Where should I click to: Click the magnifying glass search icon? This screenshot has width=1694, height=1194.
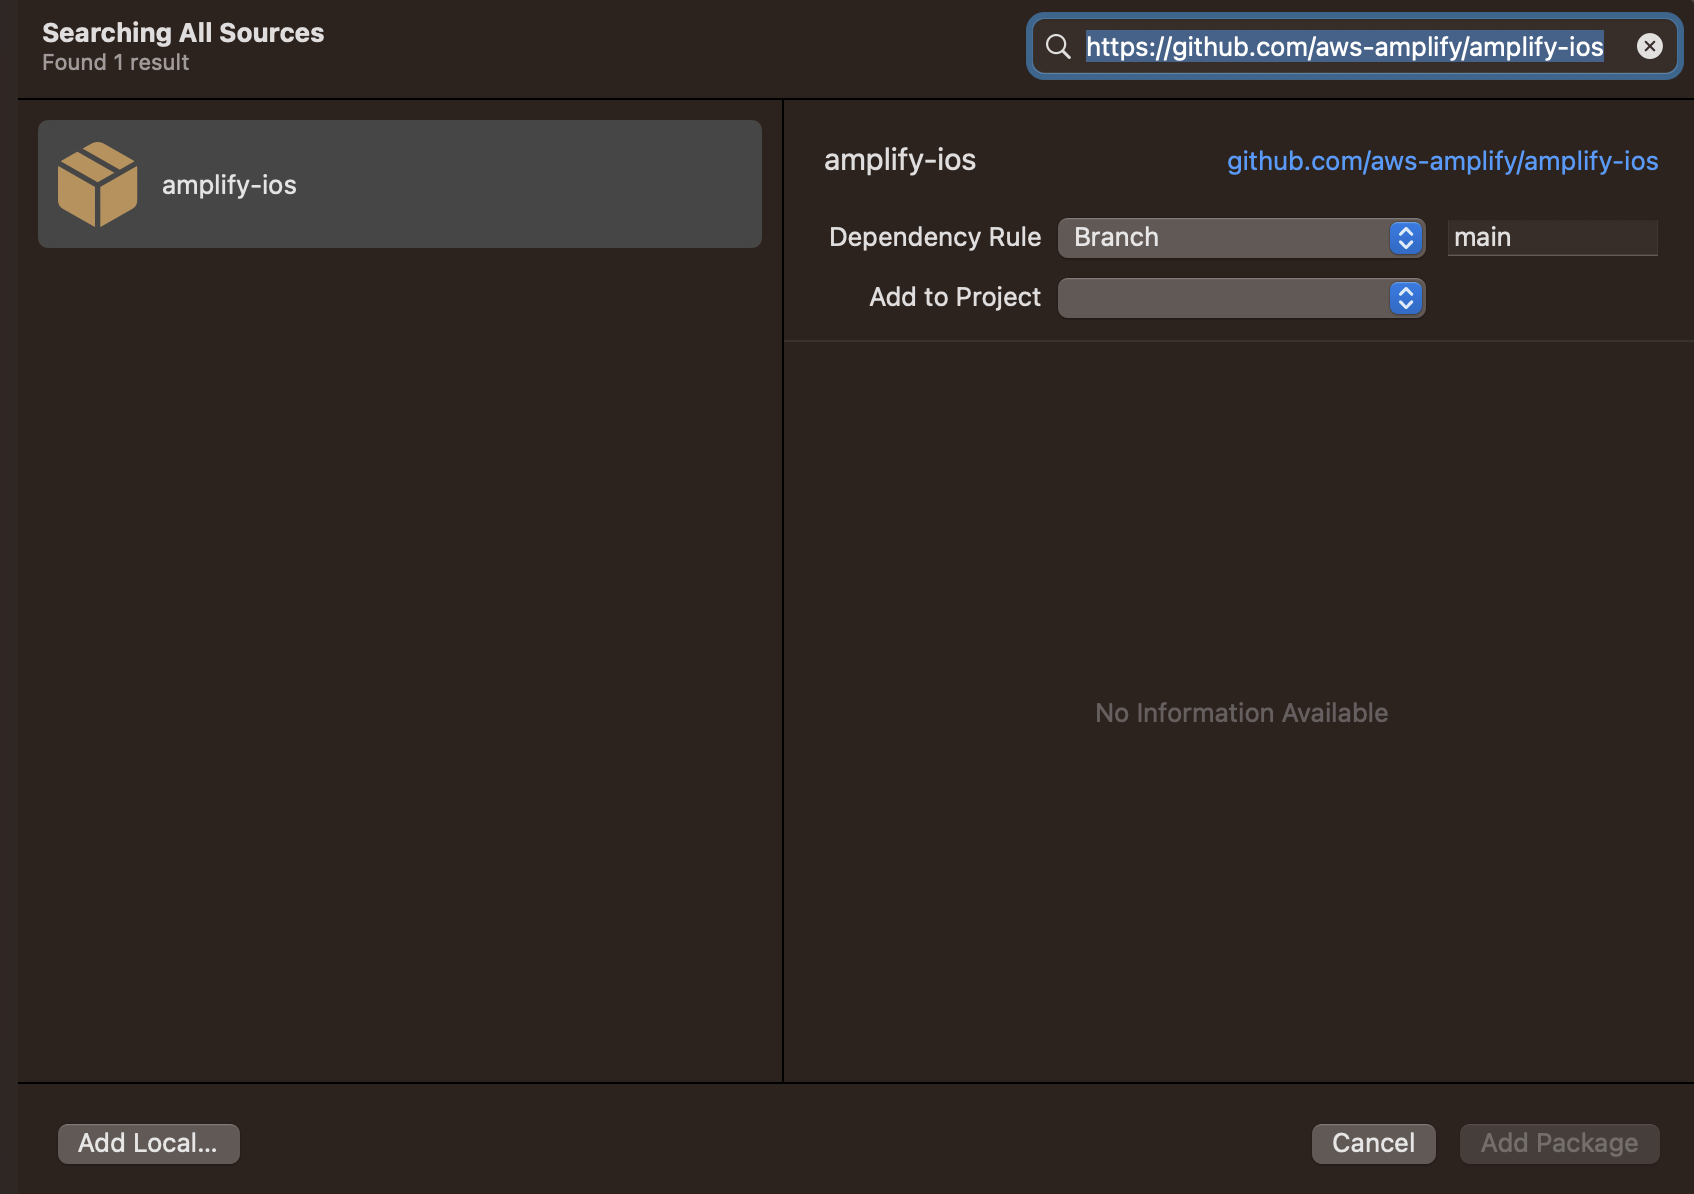[1058, 46]
